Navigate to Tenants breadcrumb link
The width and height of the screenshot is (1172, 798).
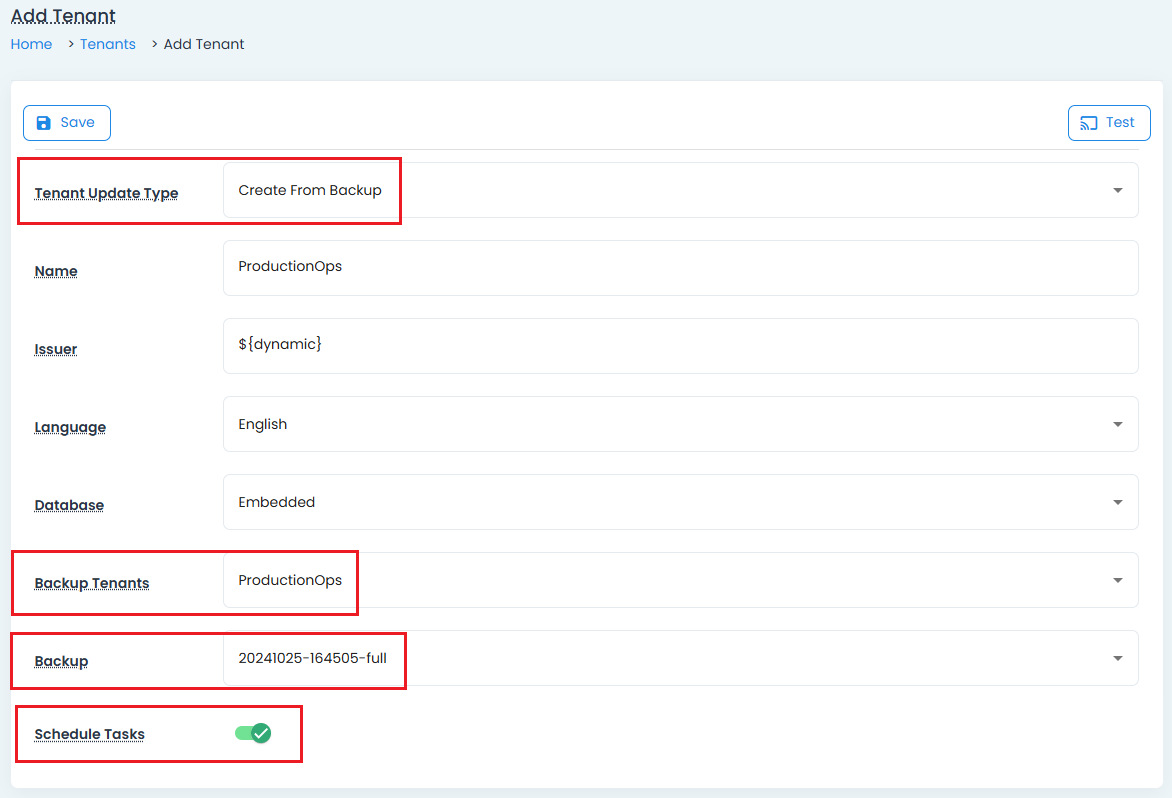point(108,44)
